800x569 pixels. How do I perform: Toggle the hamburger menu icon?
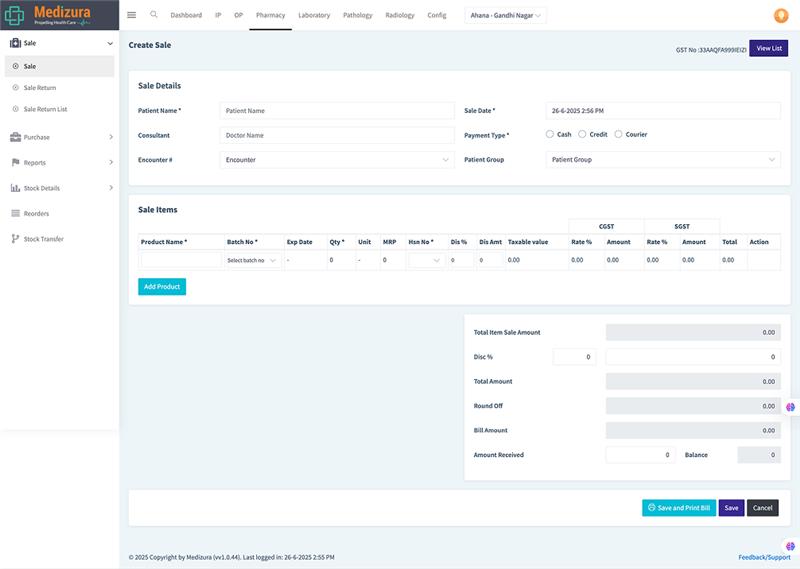[132, 15]
